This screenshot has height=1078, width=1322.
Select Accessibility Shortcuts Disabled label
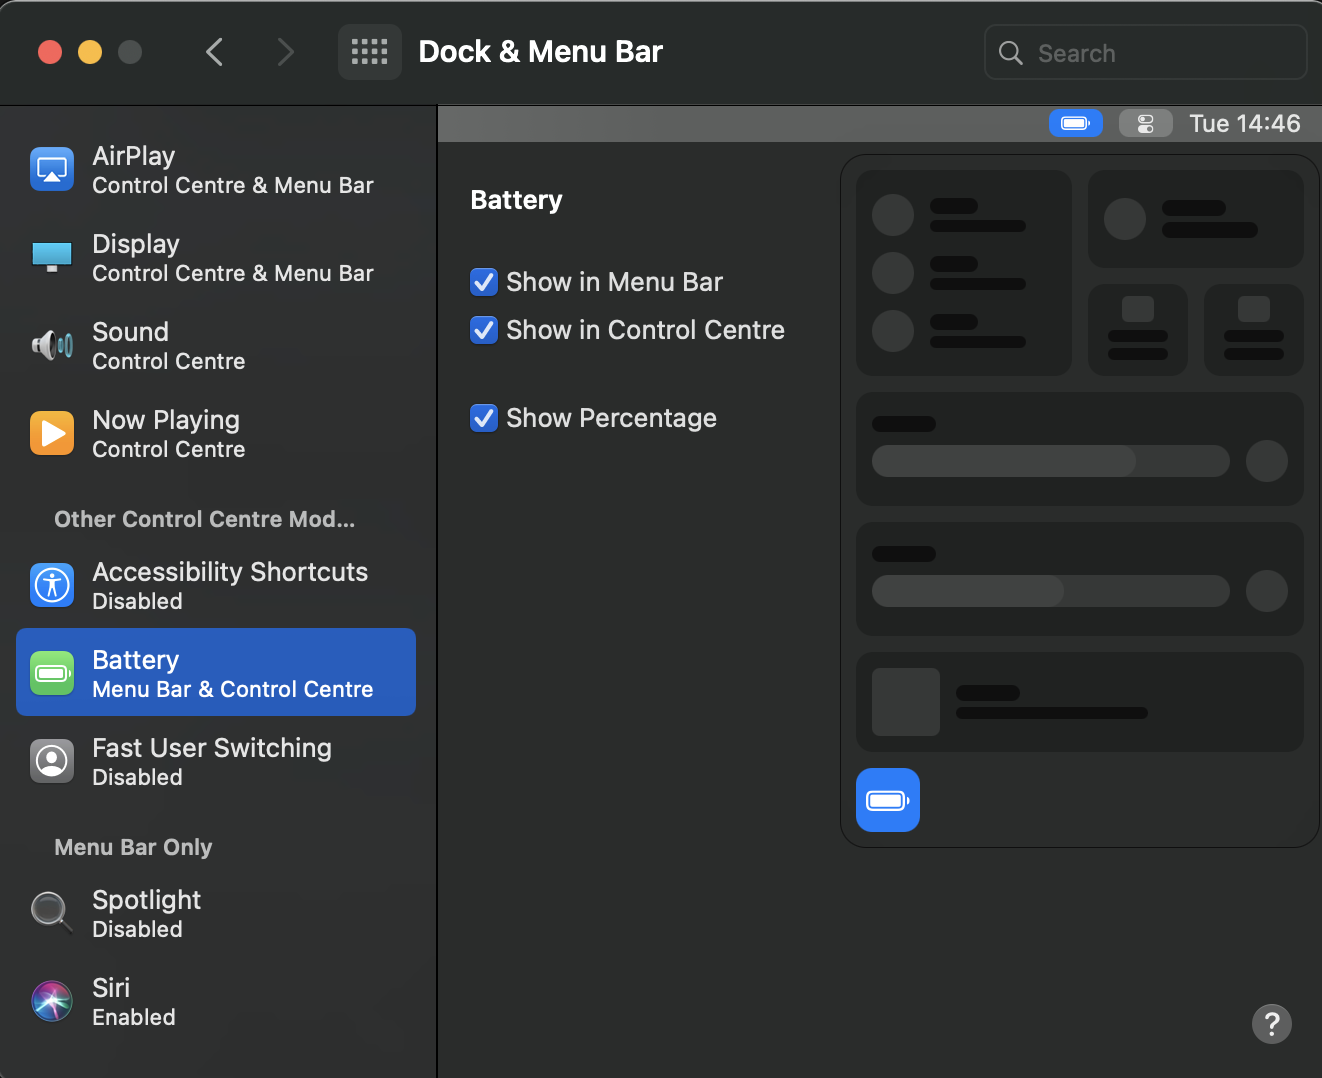tap(230, 586)
